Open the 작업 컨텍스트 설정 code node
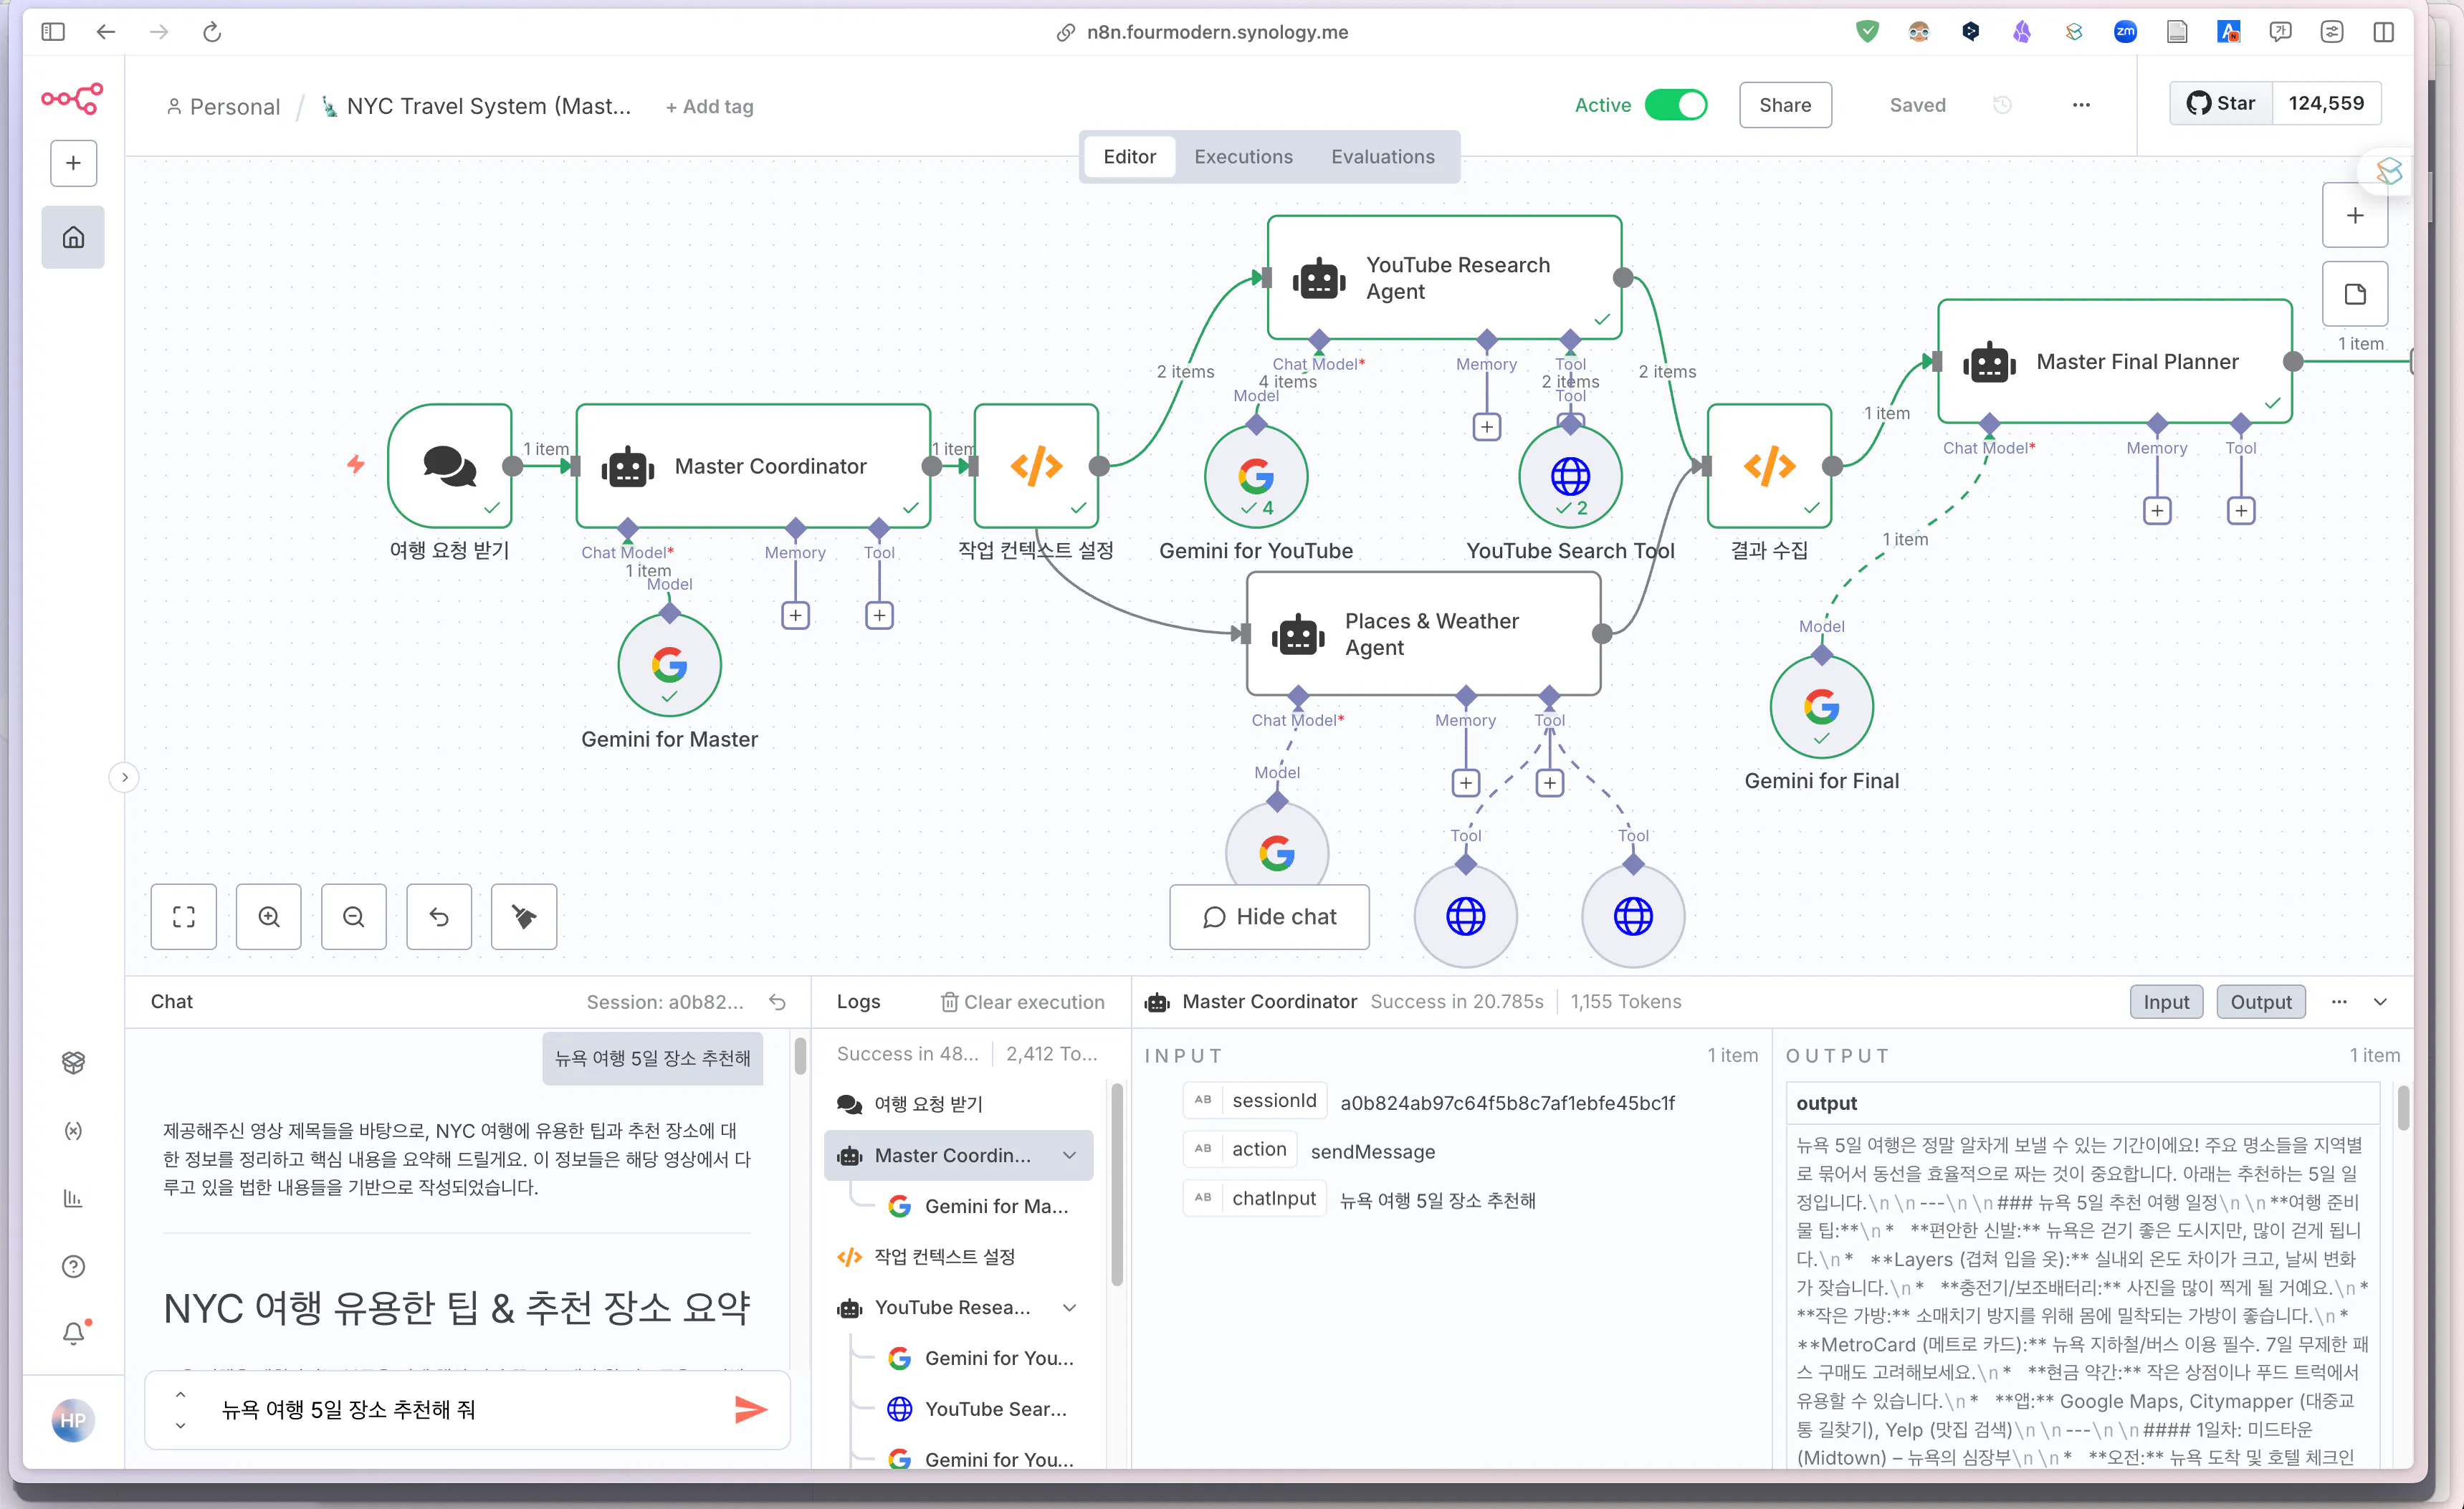 point(1036,466)
